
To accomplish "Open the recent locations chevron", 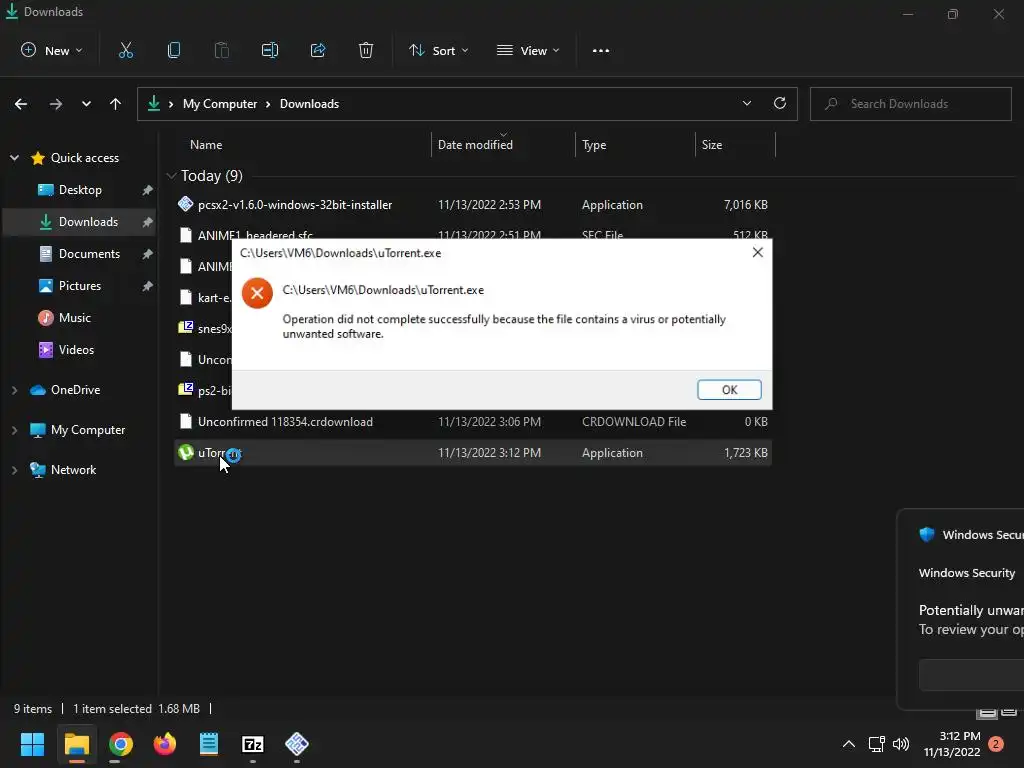I will click(x=86, y=104).
